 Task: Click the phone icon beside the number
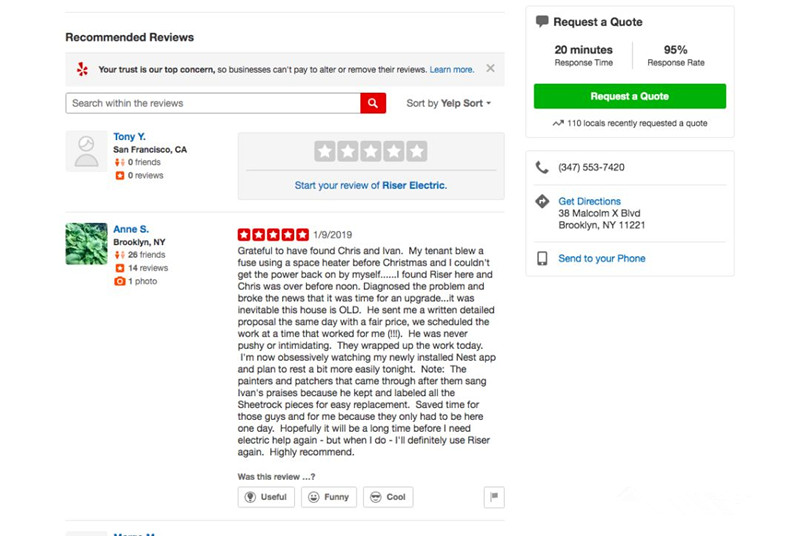[x=542, y=167]
